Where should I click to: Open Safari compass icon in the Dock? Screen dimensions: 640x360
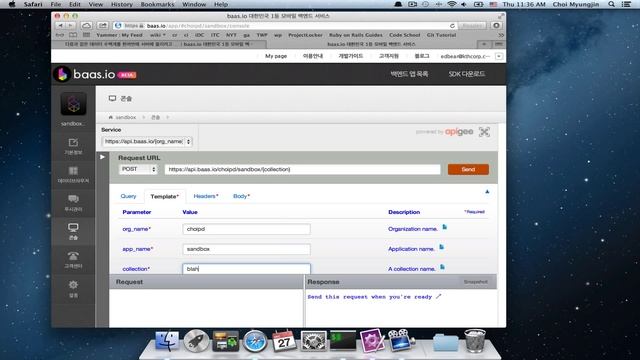255,340
